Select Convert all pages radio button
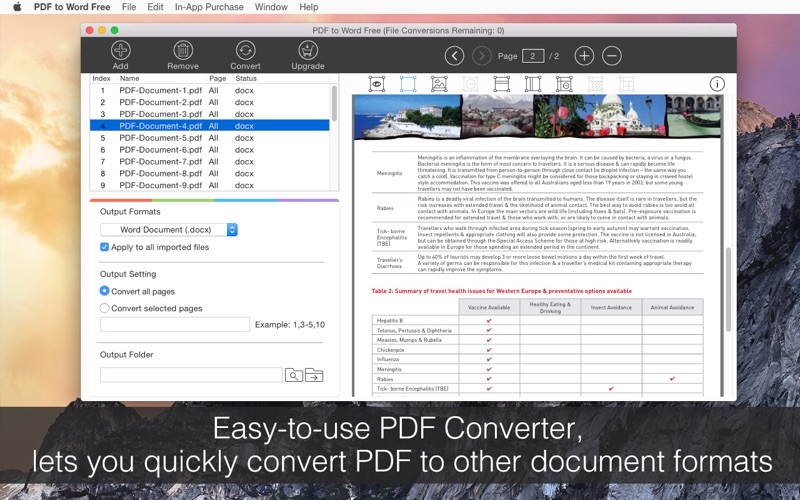The width and height of the screenshot is (800, 500). click(x=105, y=291)
